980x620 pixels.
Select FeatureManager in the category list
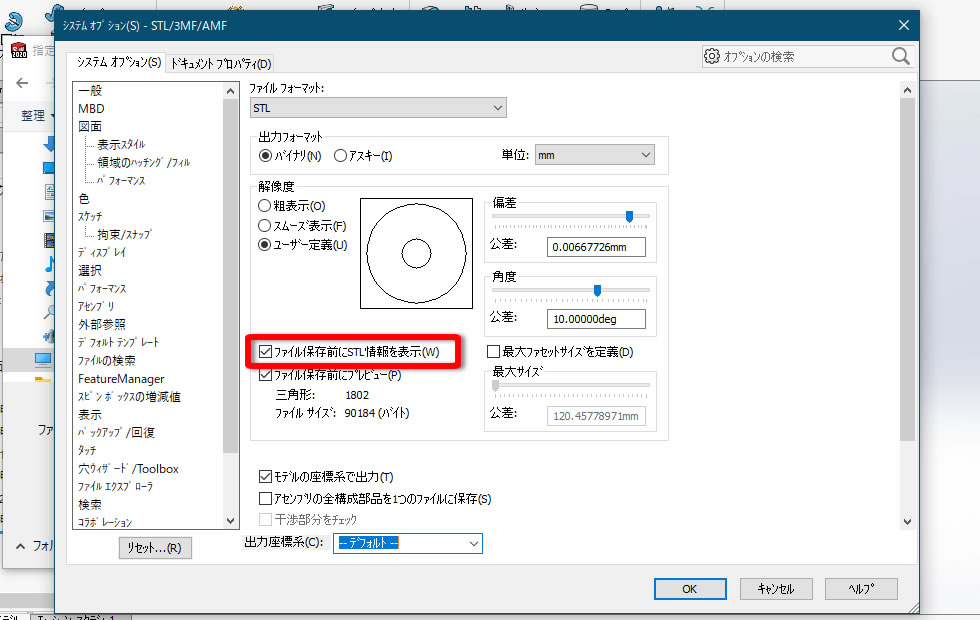pos(121,379)
